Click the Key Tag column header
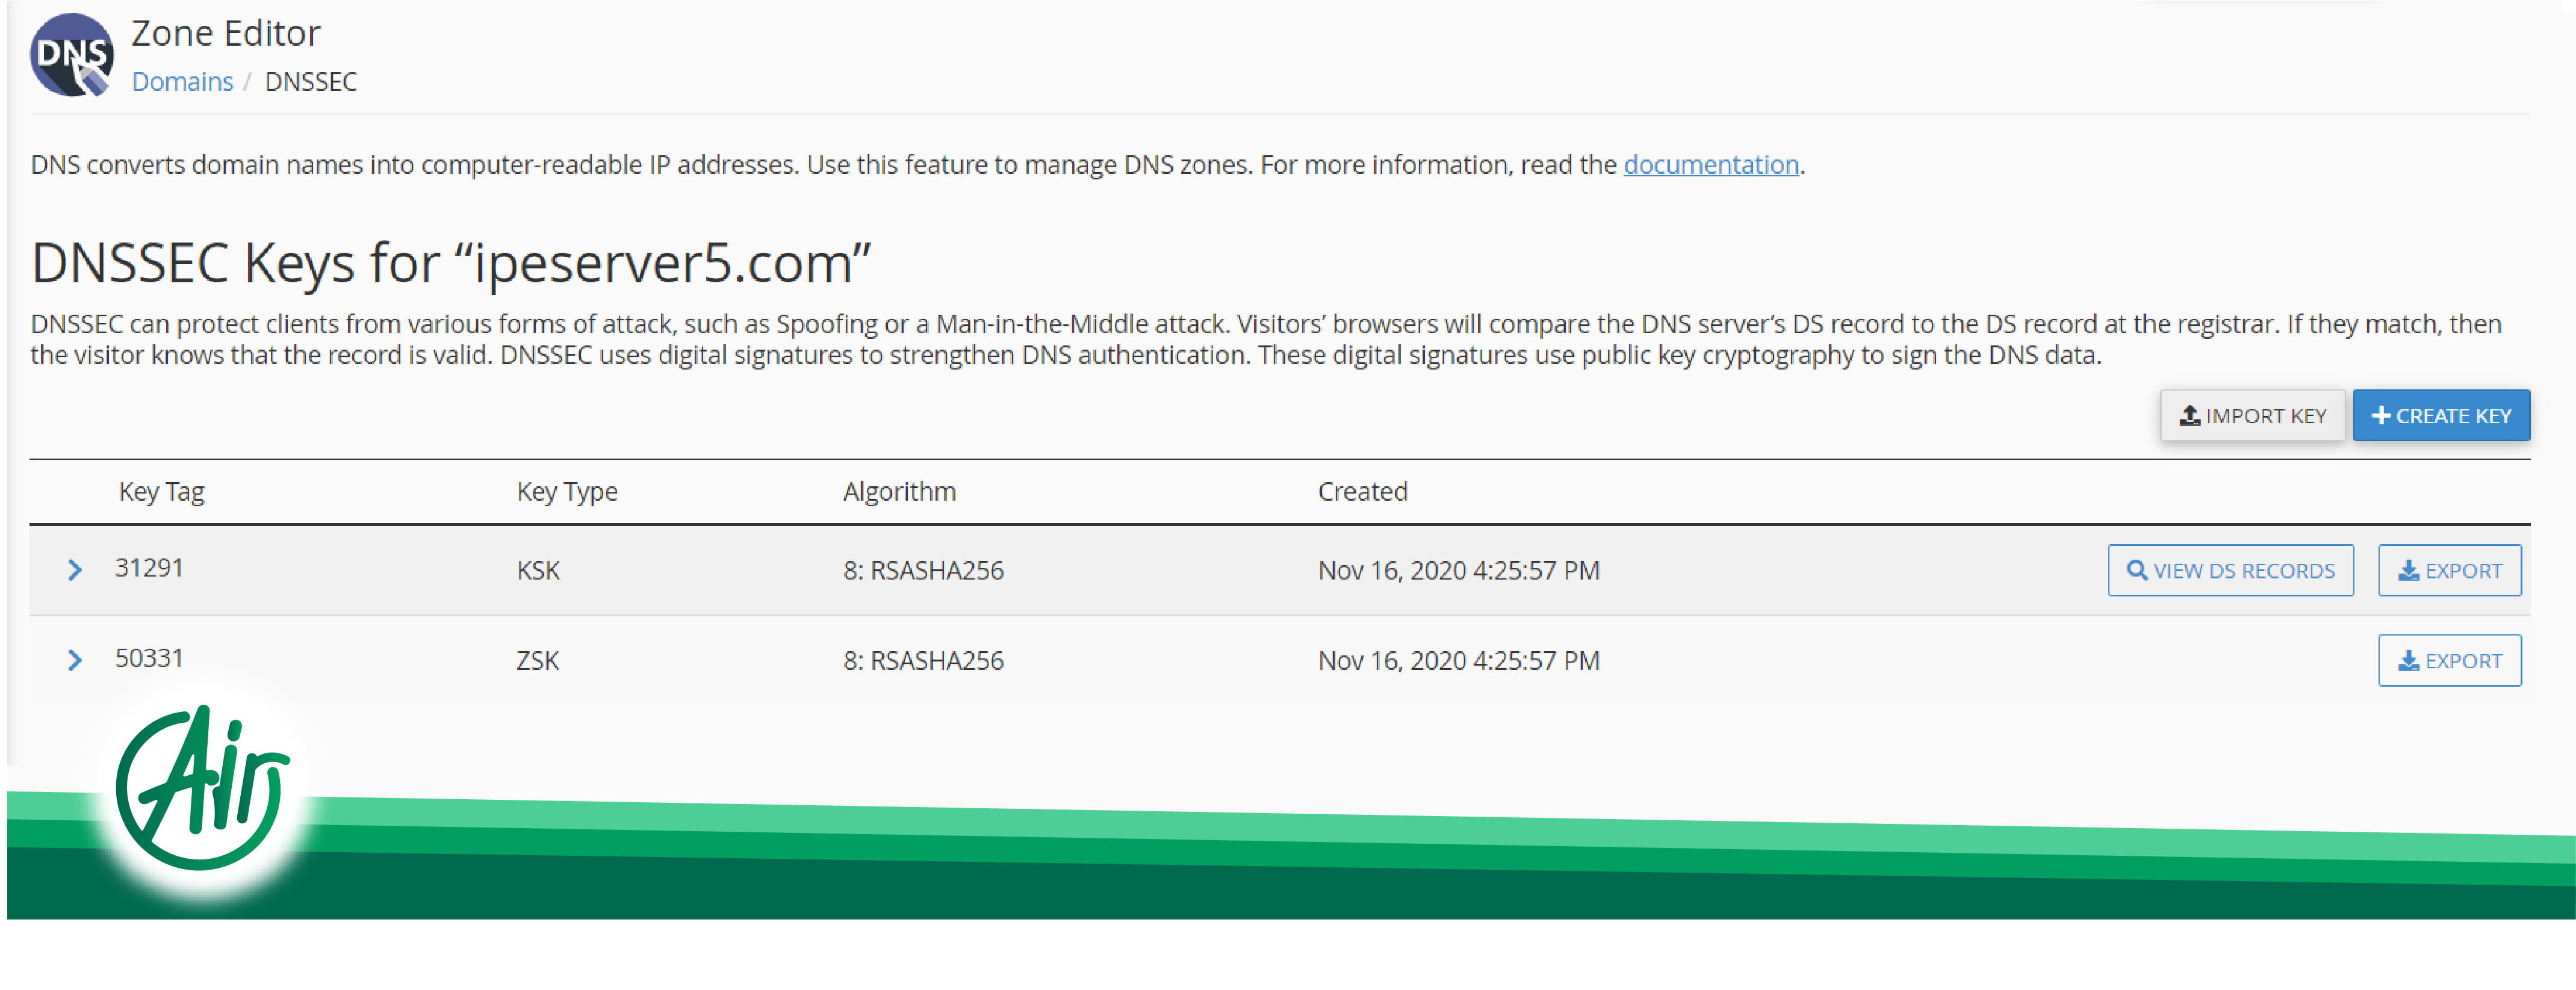2576x990 pixels. click(x=161, y=491)
